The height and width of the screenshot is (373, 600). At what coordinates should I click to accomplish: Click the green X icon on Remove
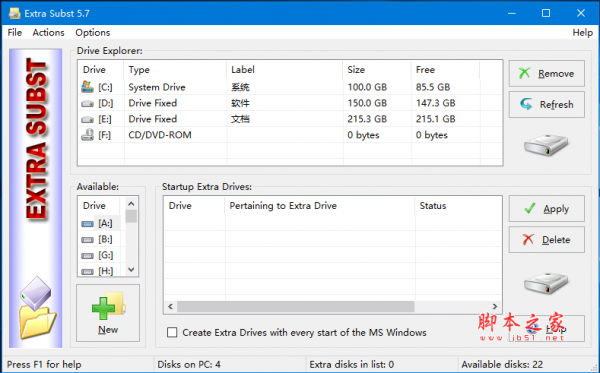pyautogui.click(x=525, y=73)
